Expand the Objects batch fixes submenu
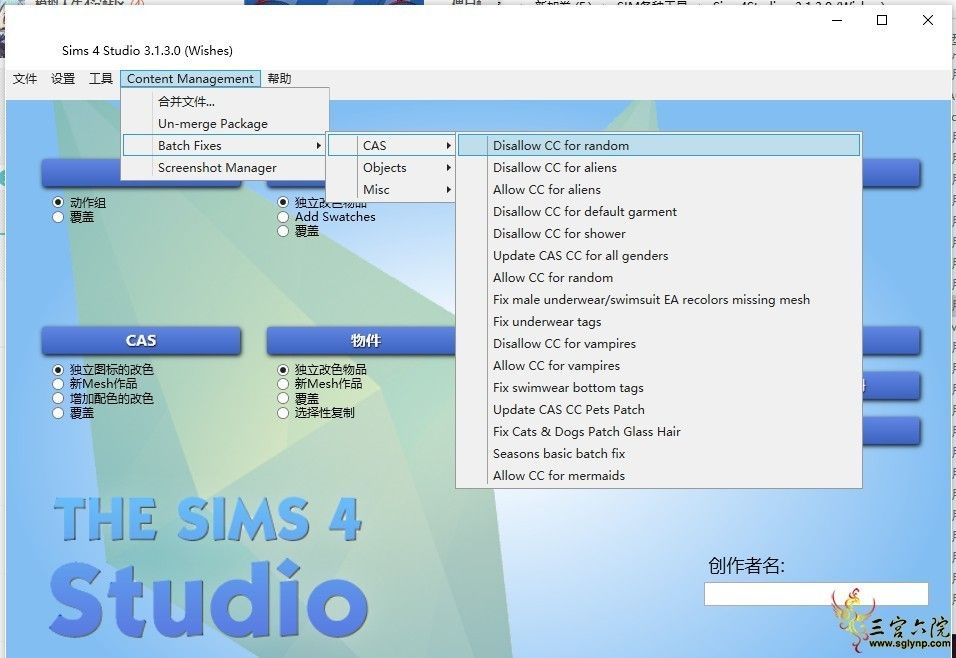The width and height of the screenshot is (956, 658). pyautogui.click(x=391, y=168)
